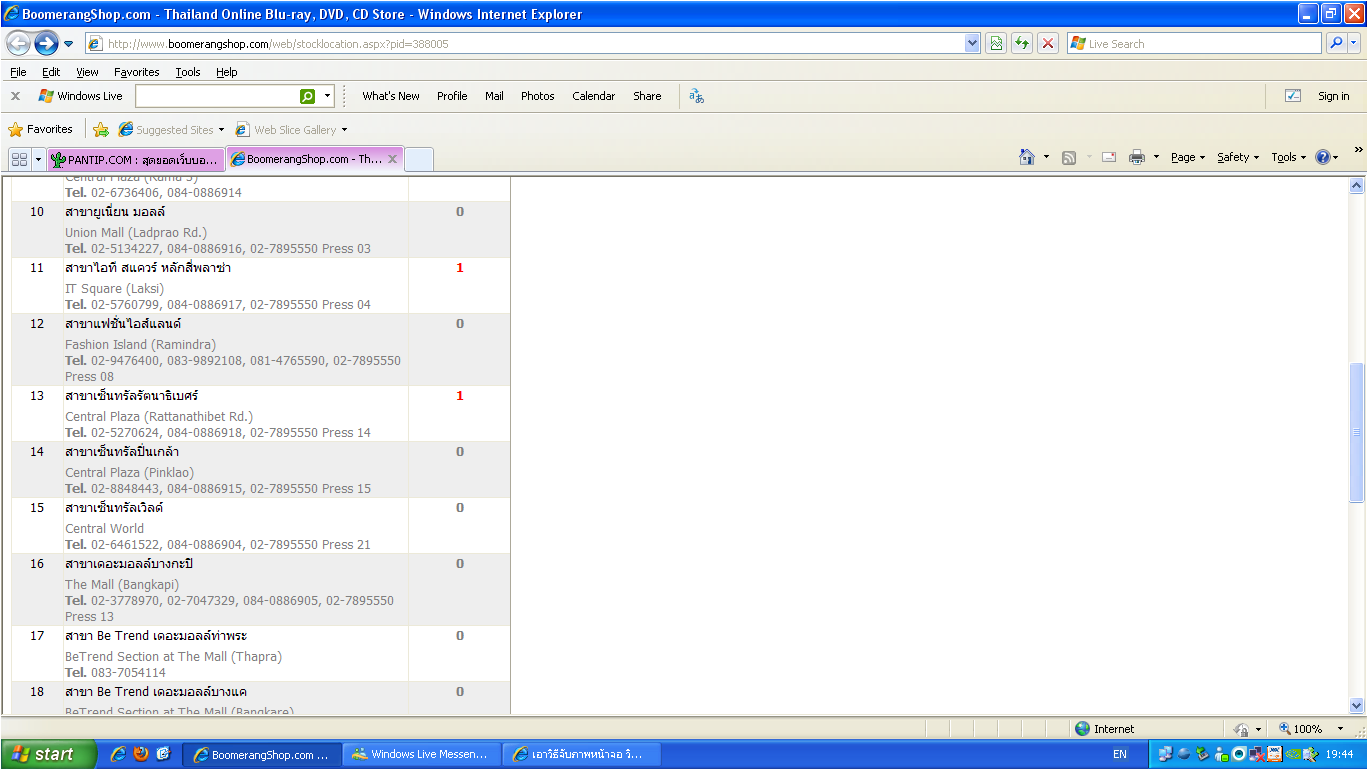Click the blue Help question icon
The image size is (1368, 770).
coord(1323,157)
